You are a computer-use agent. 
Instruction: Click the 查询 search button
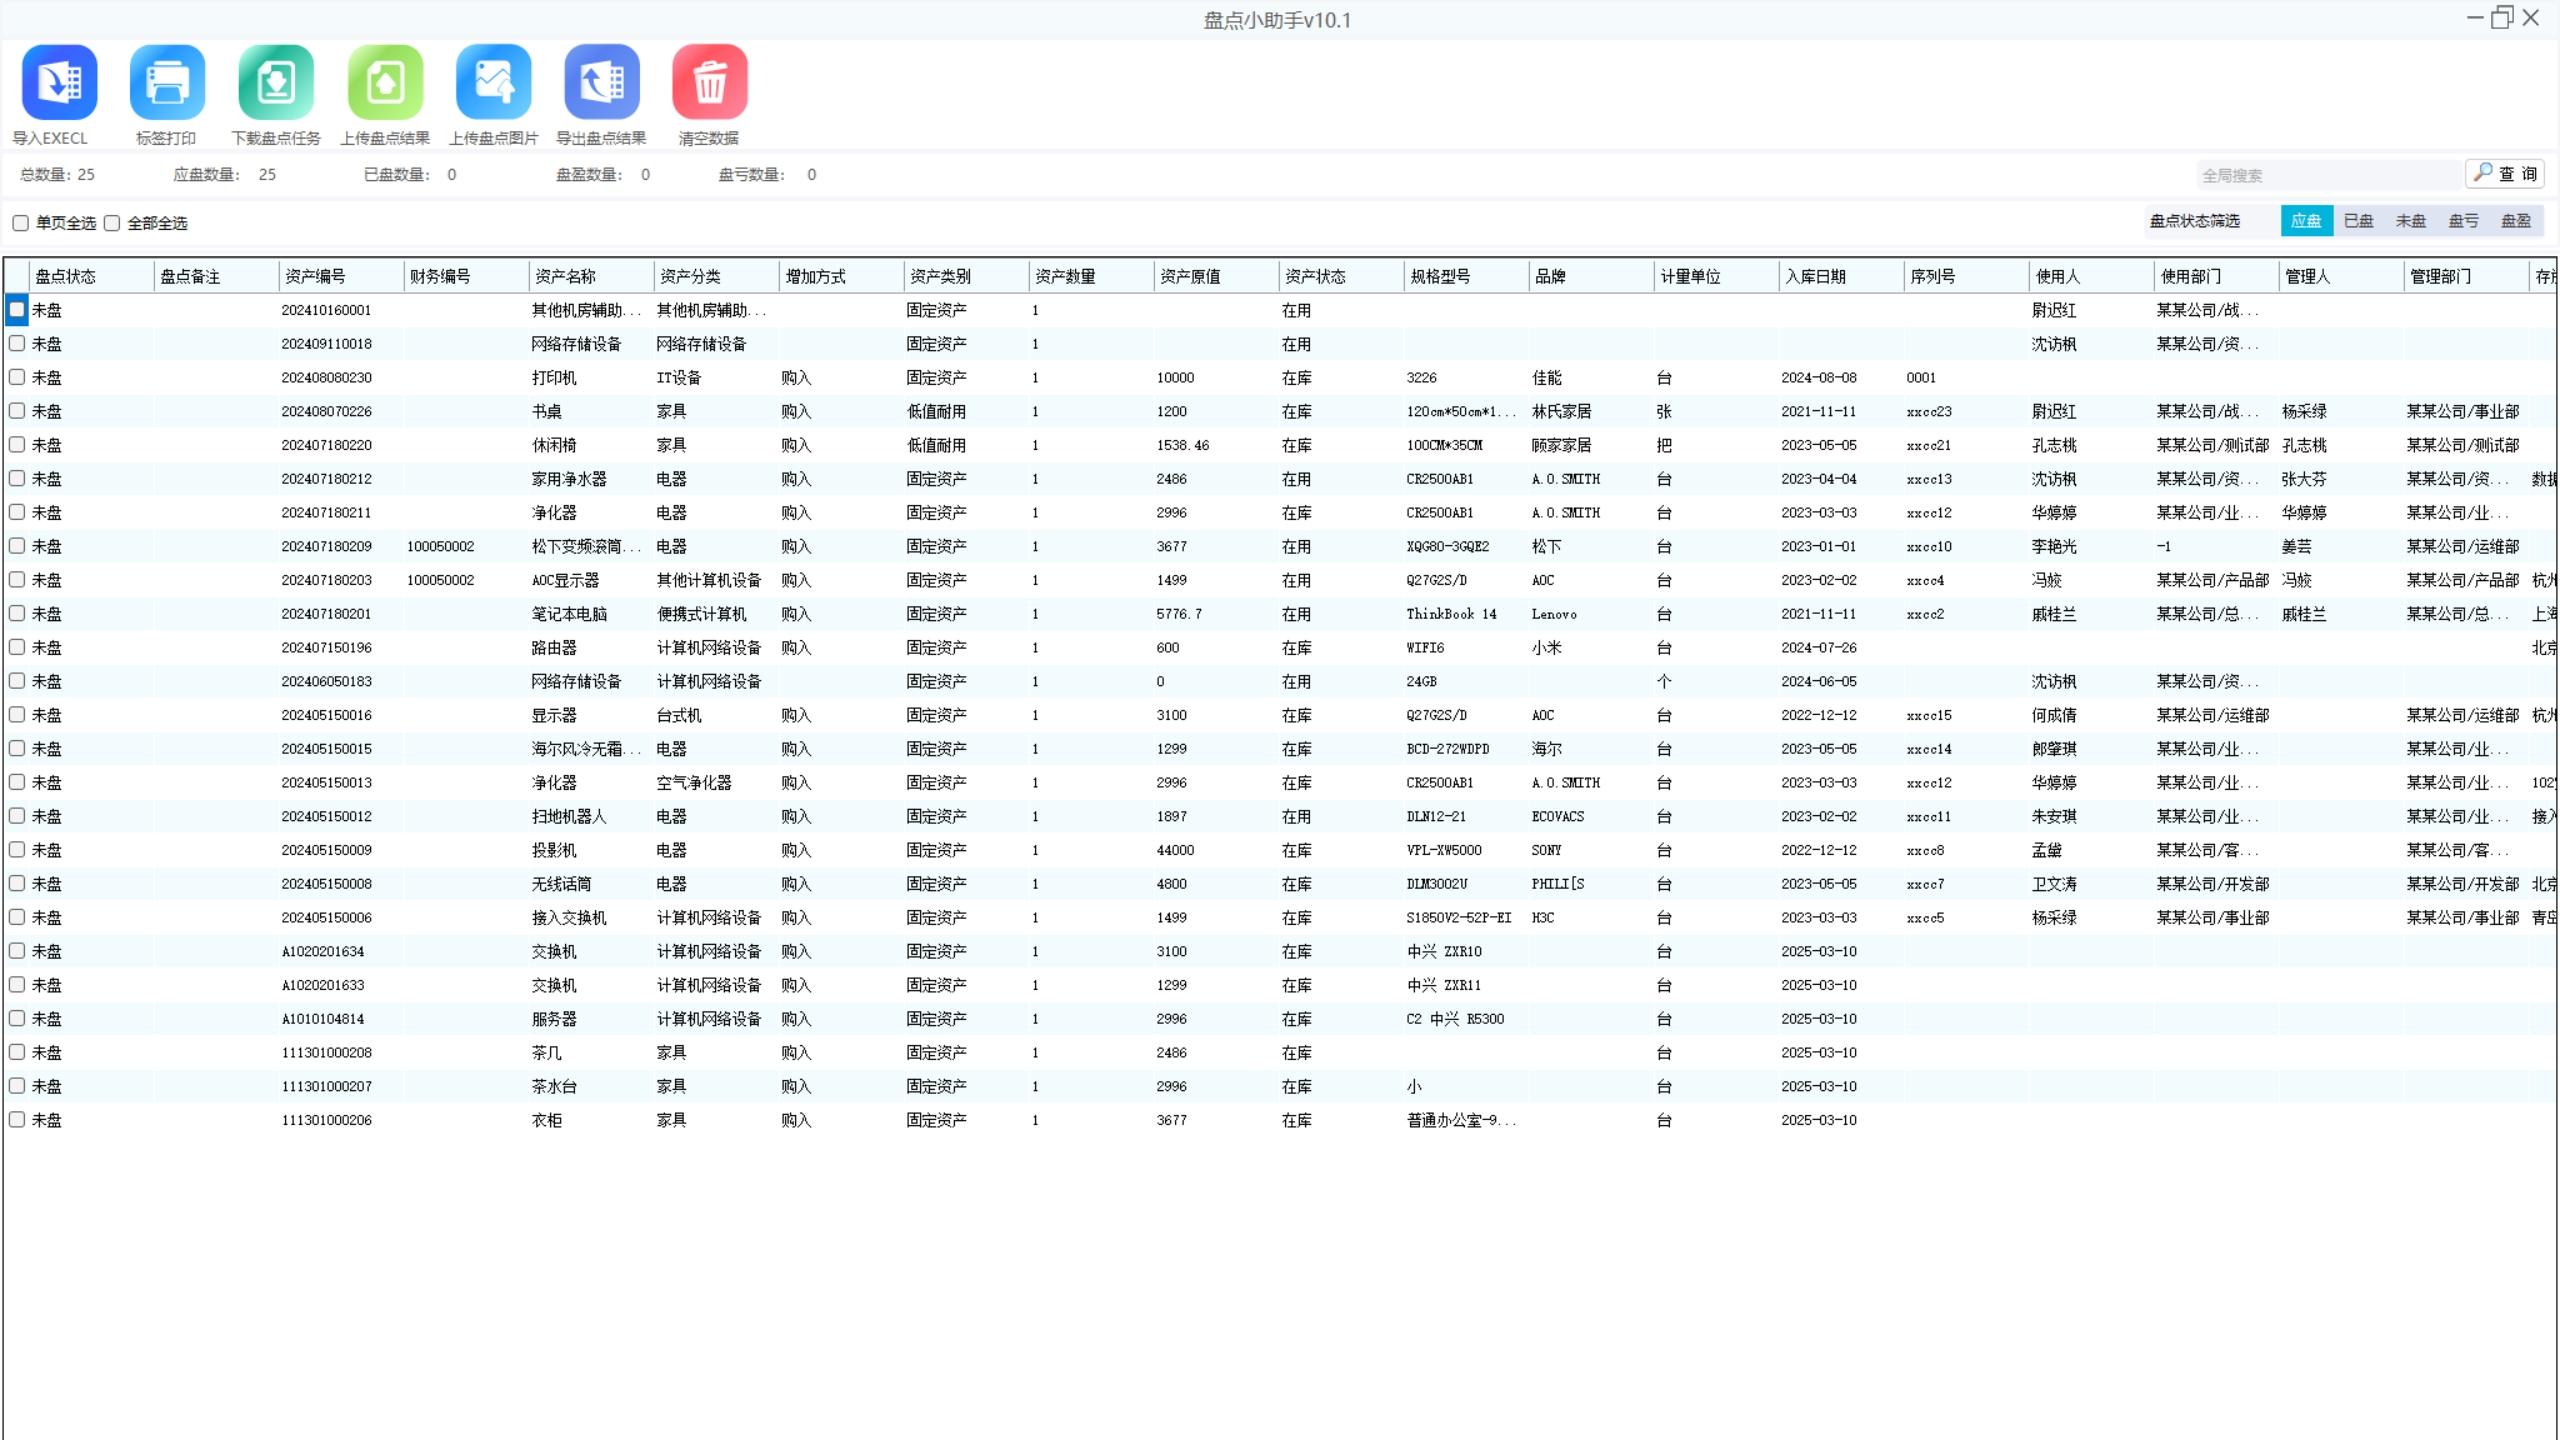click(2505, 174)
